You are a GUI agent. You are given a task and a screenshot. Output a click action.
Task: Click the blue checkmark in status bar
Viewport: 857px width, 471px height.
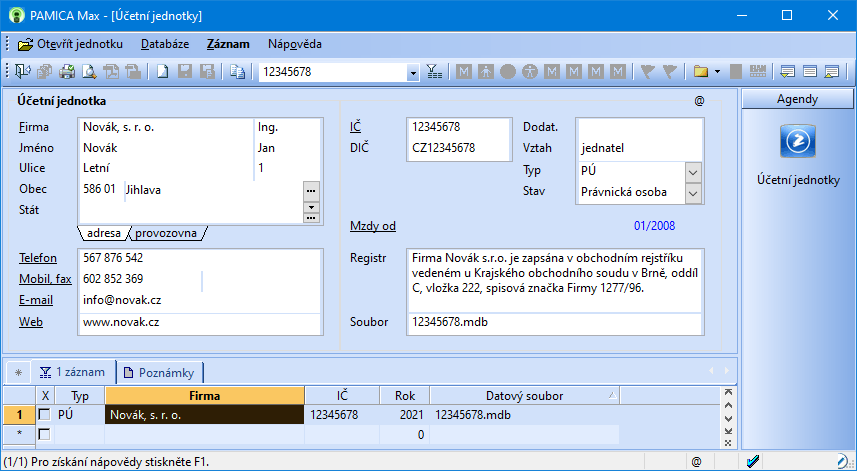(753, 462)
